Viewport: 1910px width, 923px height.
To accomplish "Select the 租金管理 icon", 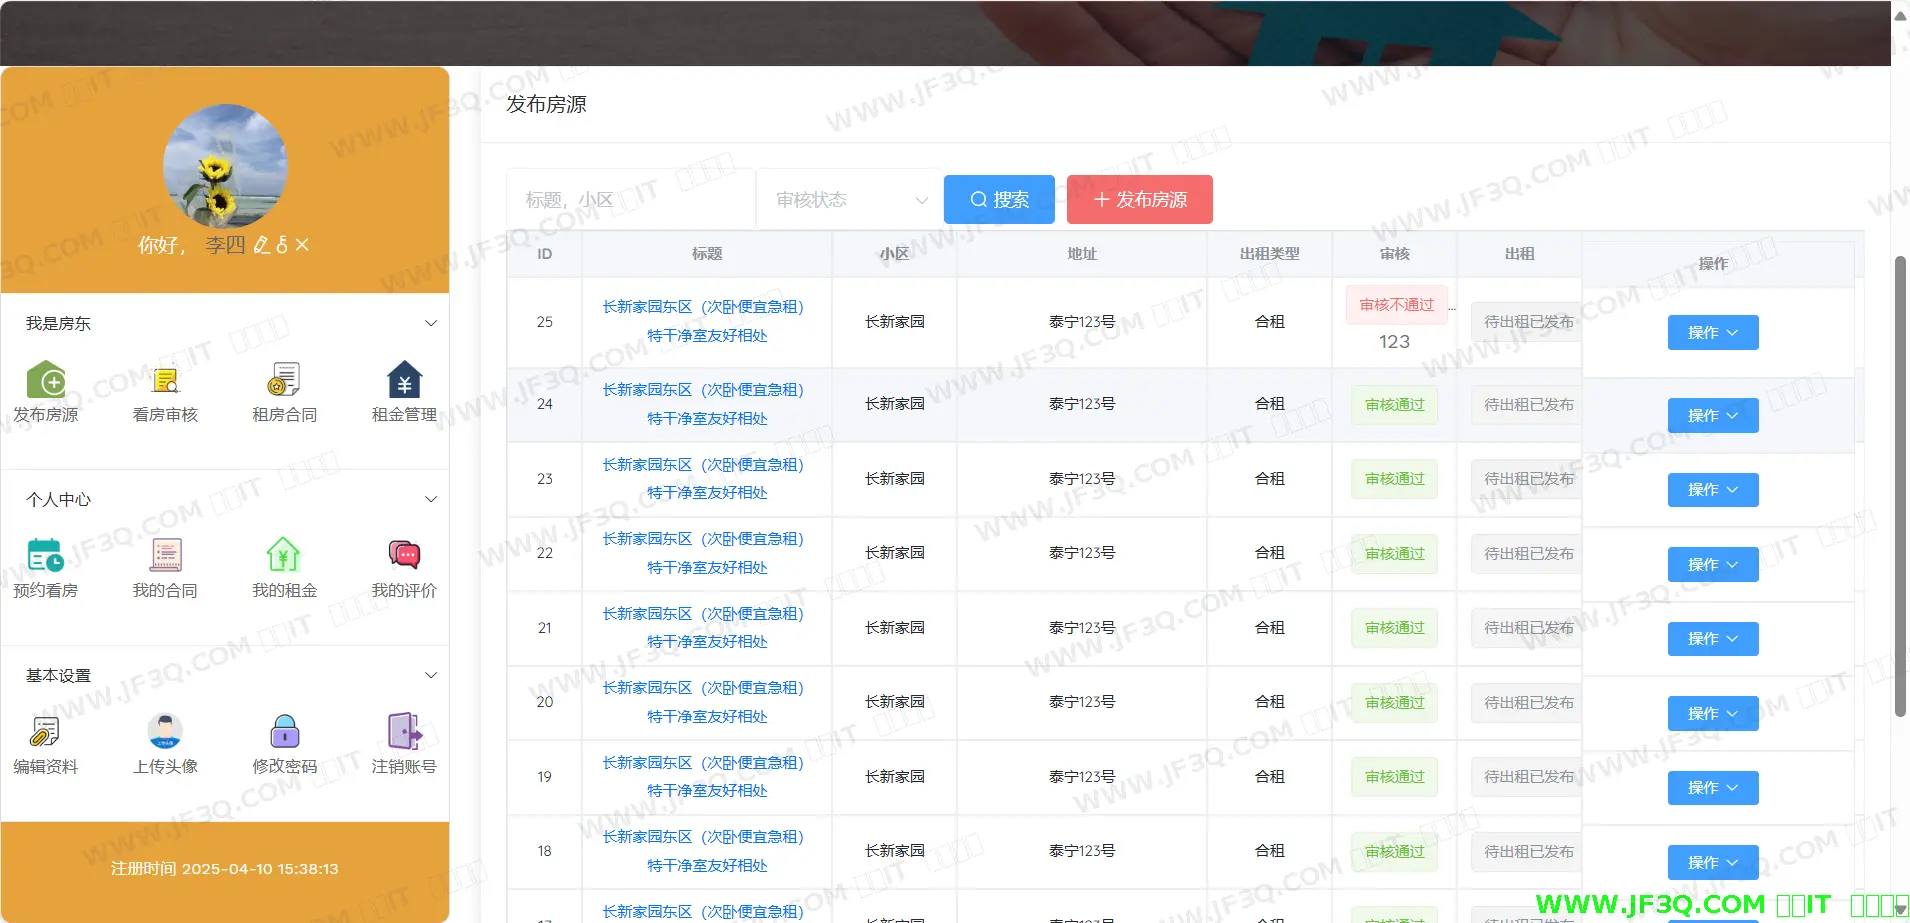I will (x=404, y=381).
